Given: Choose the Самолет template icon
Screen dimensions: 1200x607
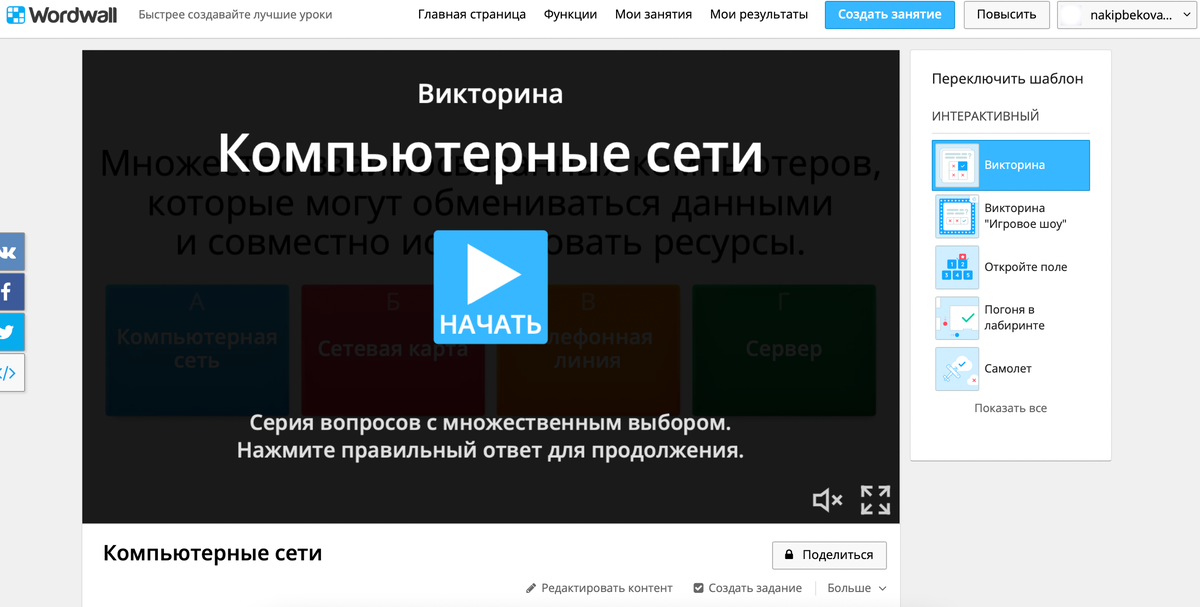Looking at the screenshot, I should pos(957,369).
